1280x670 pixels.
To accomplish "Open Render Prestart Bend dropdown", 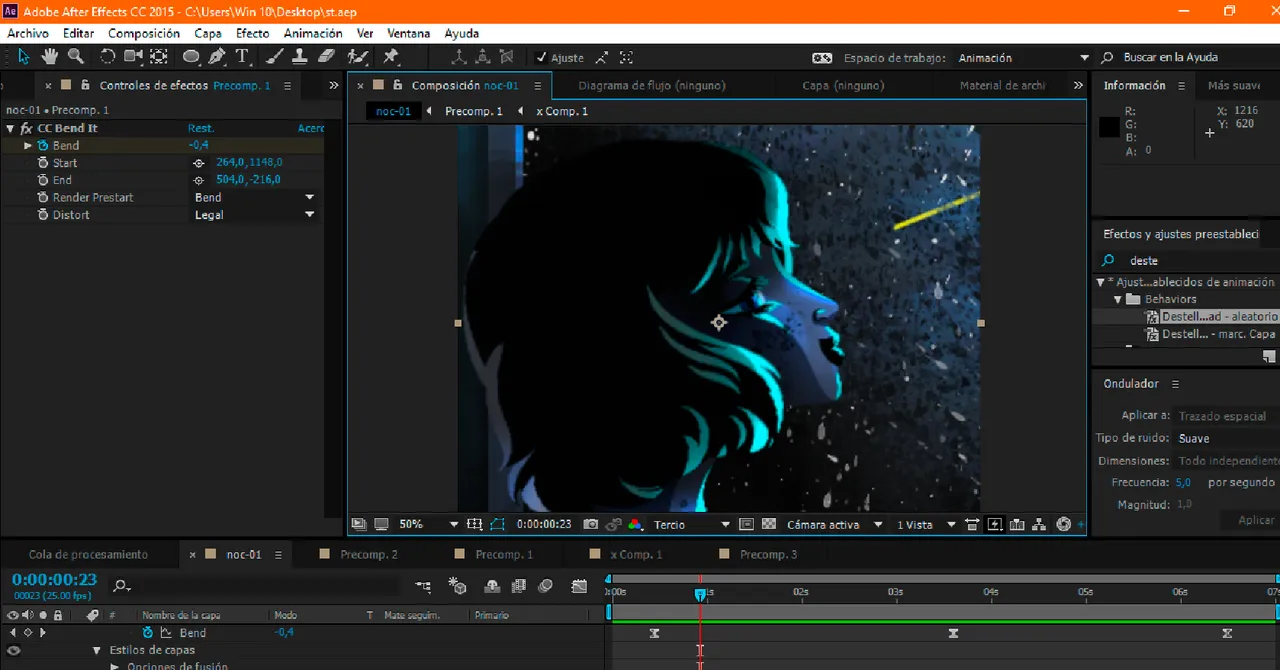I will pyautogui.click(x=254, y=198).
